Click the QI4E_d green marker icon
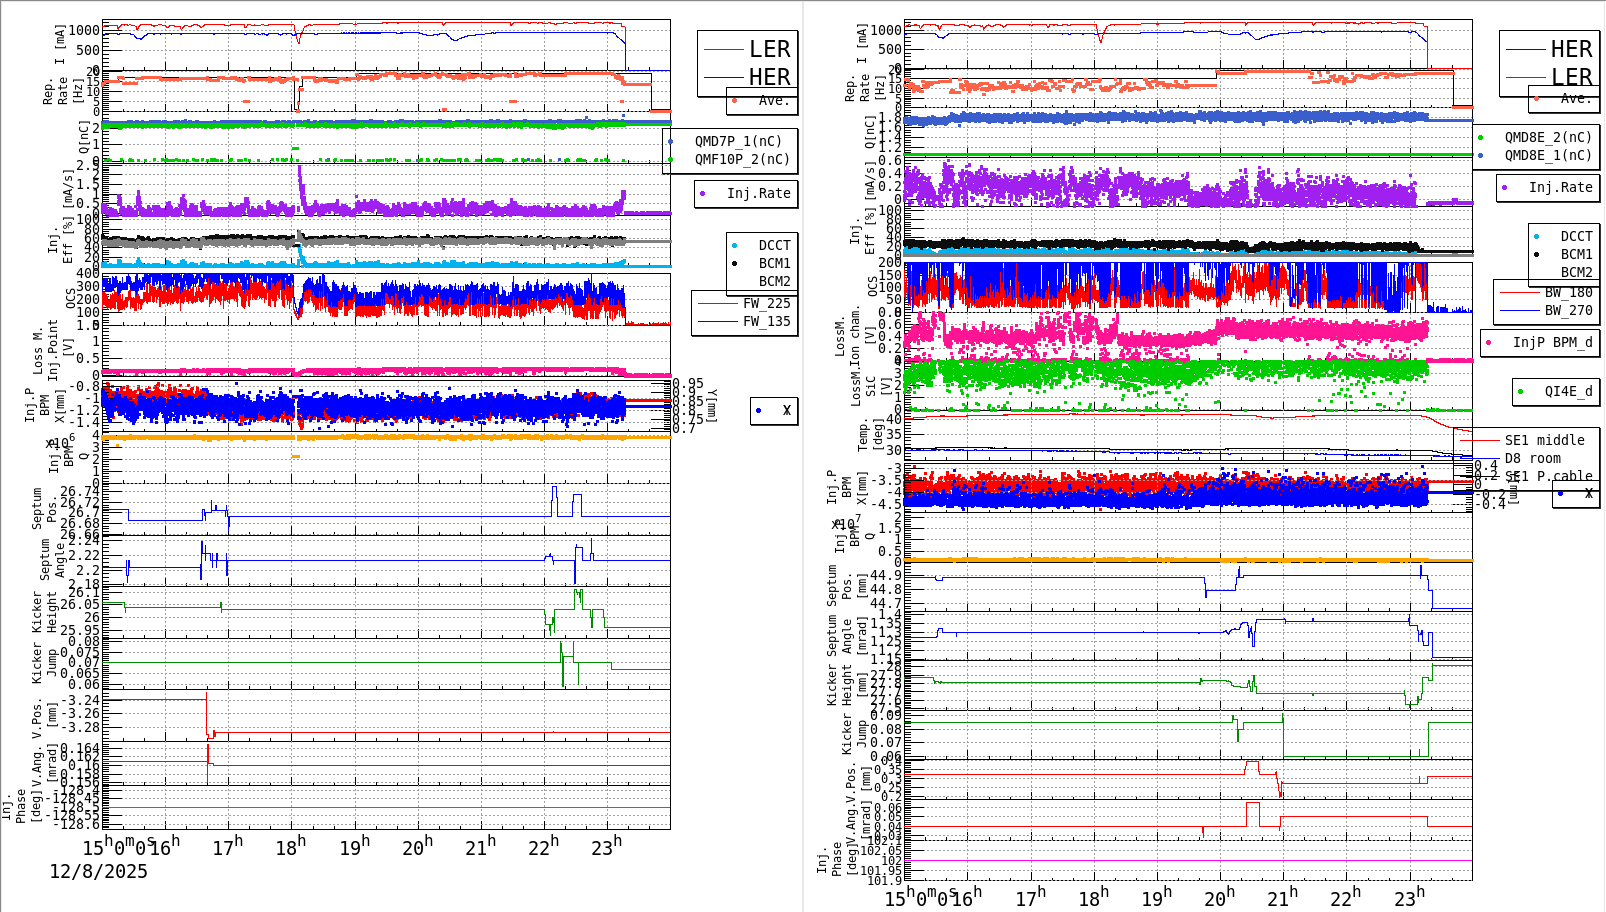Viewport: 1606px width, 912px height. (x=1520, y=391)
